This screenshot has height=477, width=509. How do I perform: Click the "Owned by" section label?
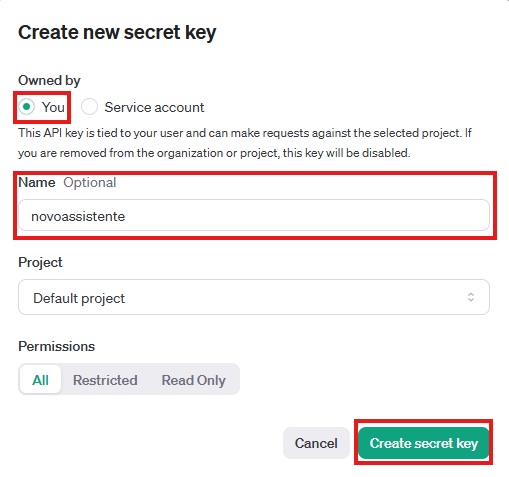(x=49, y=80)
